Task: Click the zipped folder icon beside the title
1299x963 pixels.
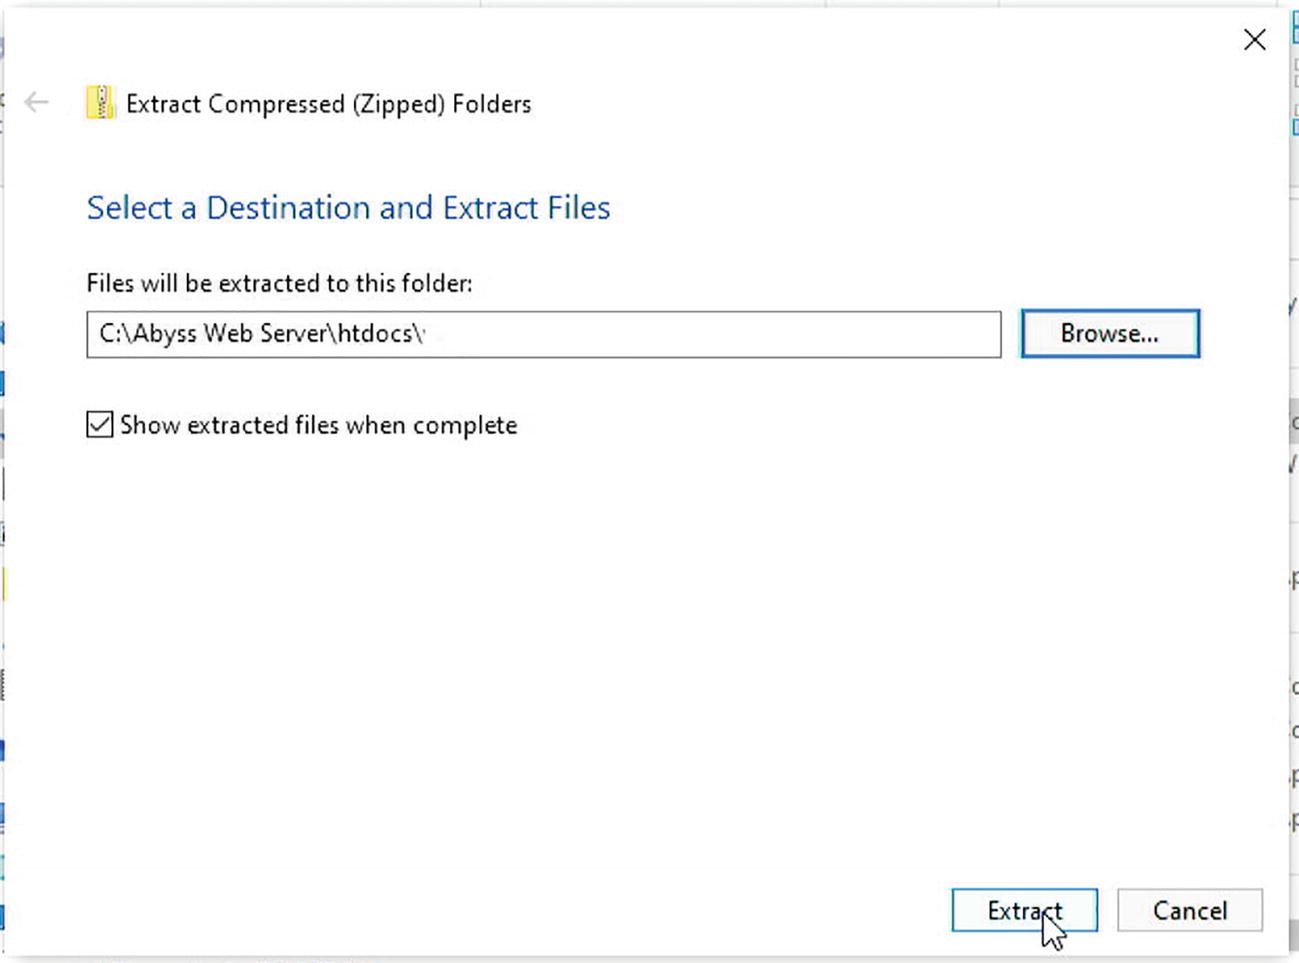Action: [100, 103]
